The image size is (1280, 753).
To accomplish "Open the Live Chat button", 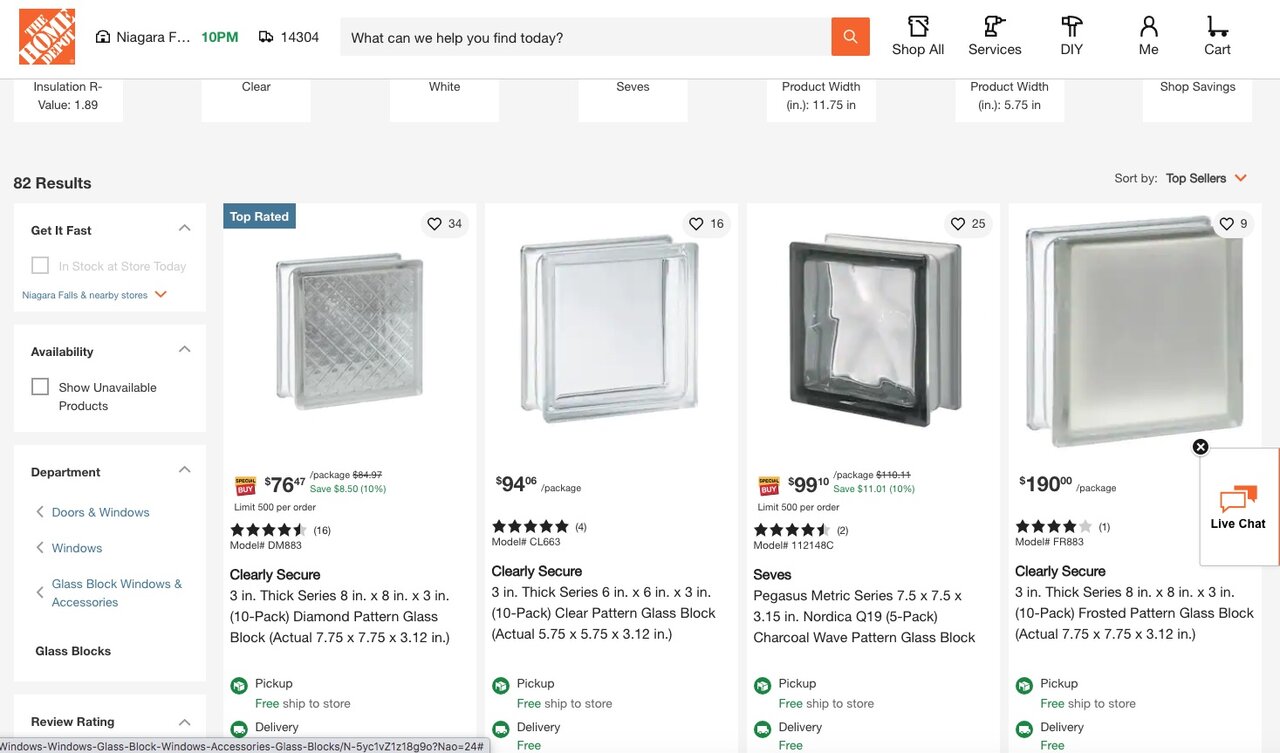I will 1238,508.
